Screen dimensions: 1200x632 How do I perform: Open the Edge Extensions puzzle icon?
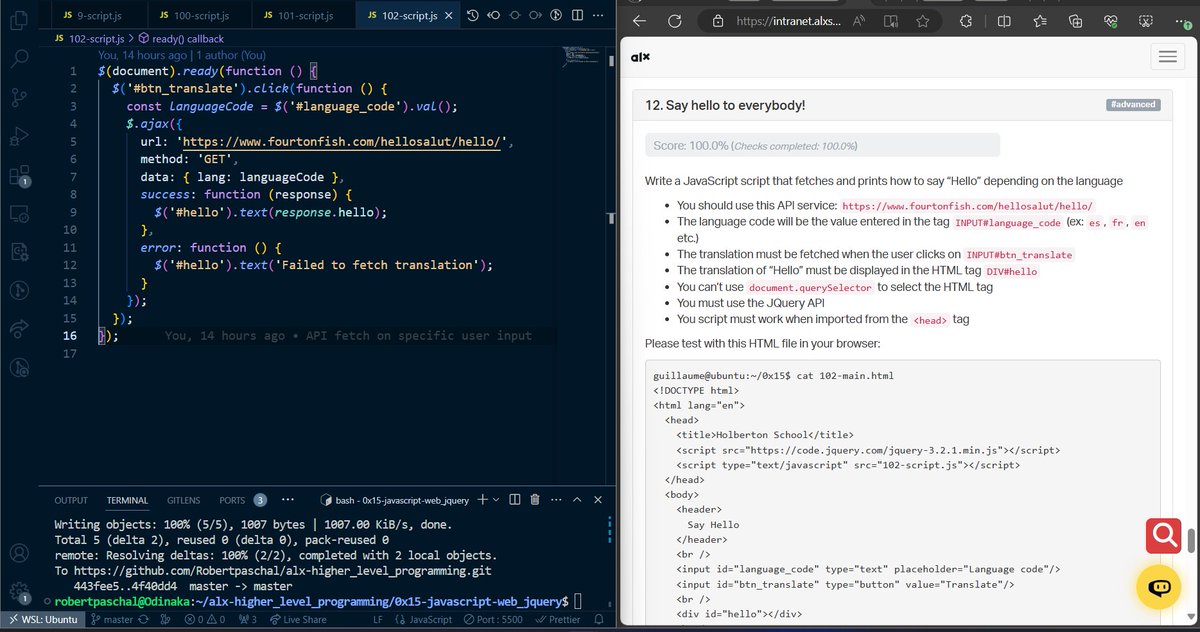tap(966, 21)
